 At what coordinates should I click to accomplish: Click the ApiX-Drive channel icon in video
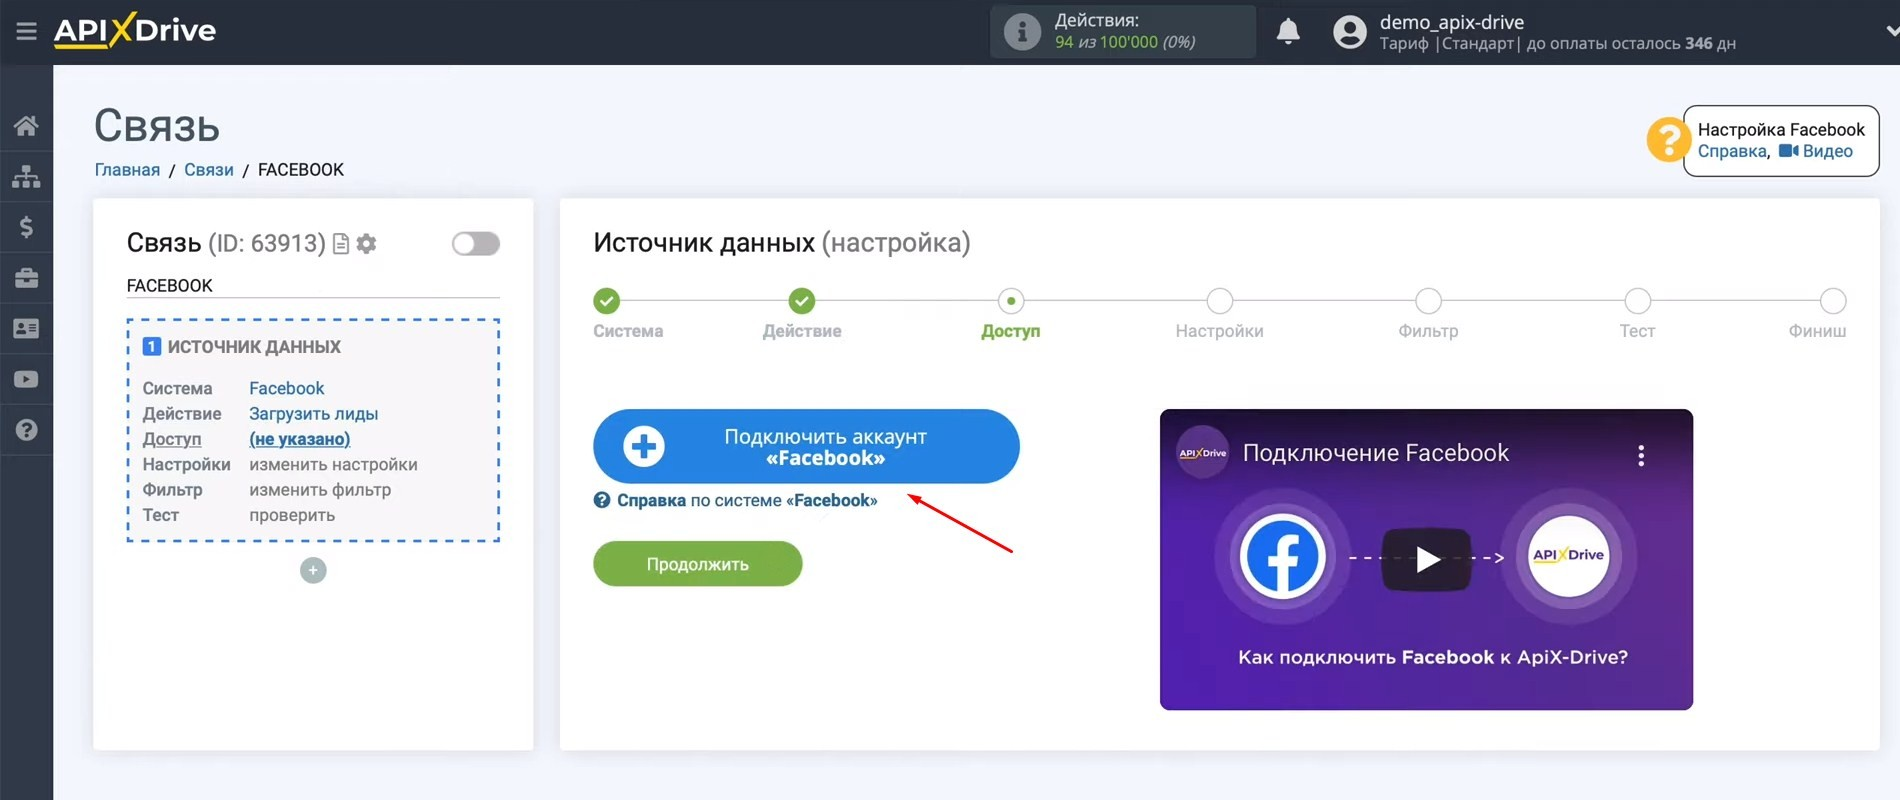tap(1202, 453)
